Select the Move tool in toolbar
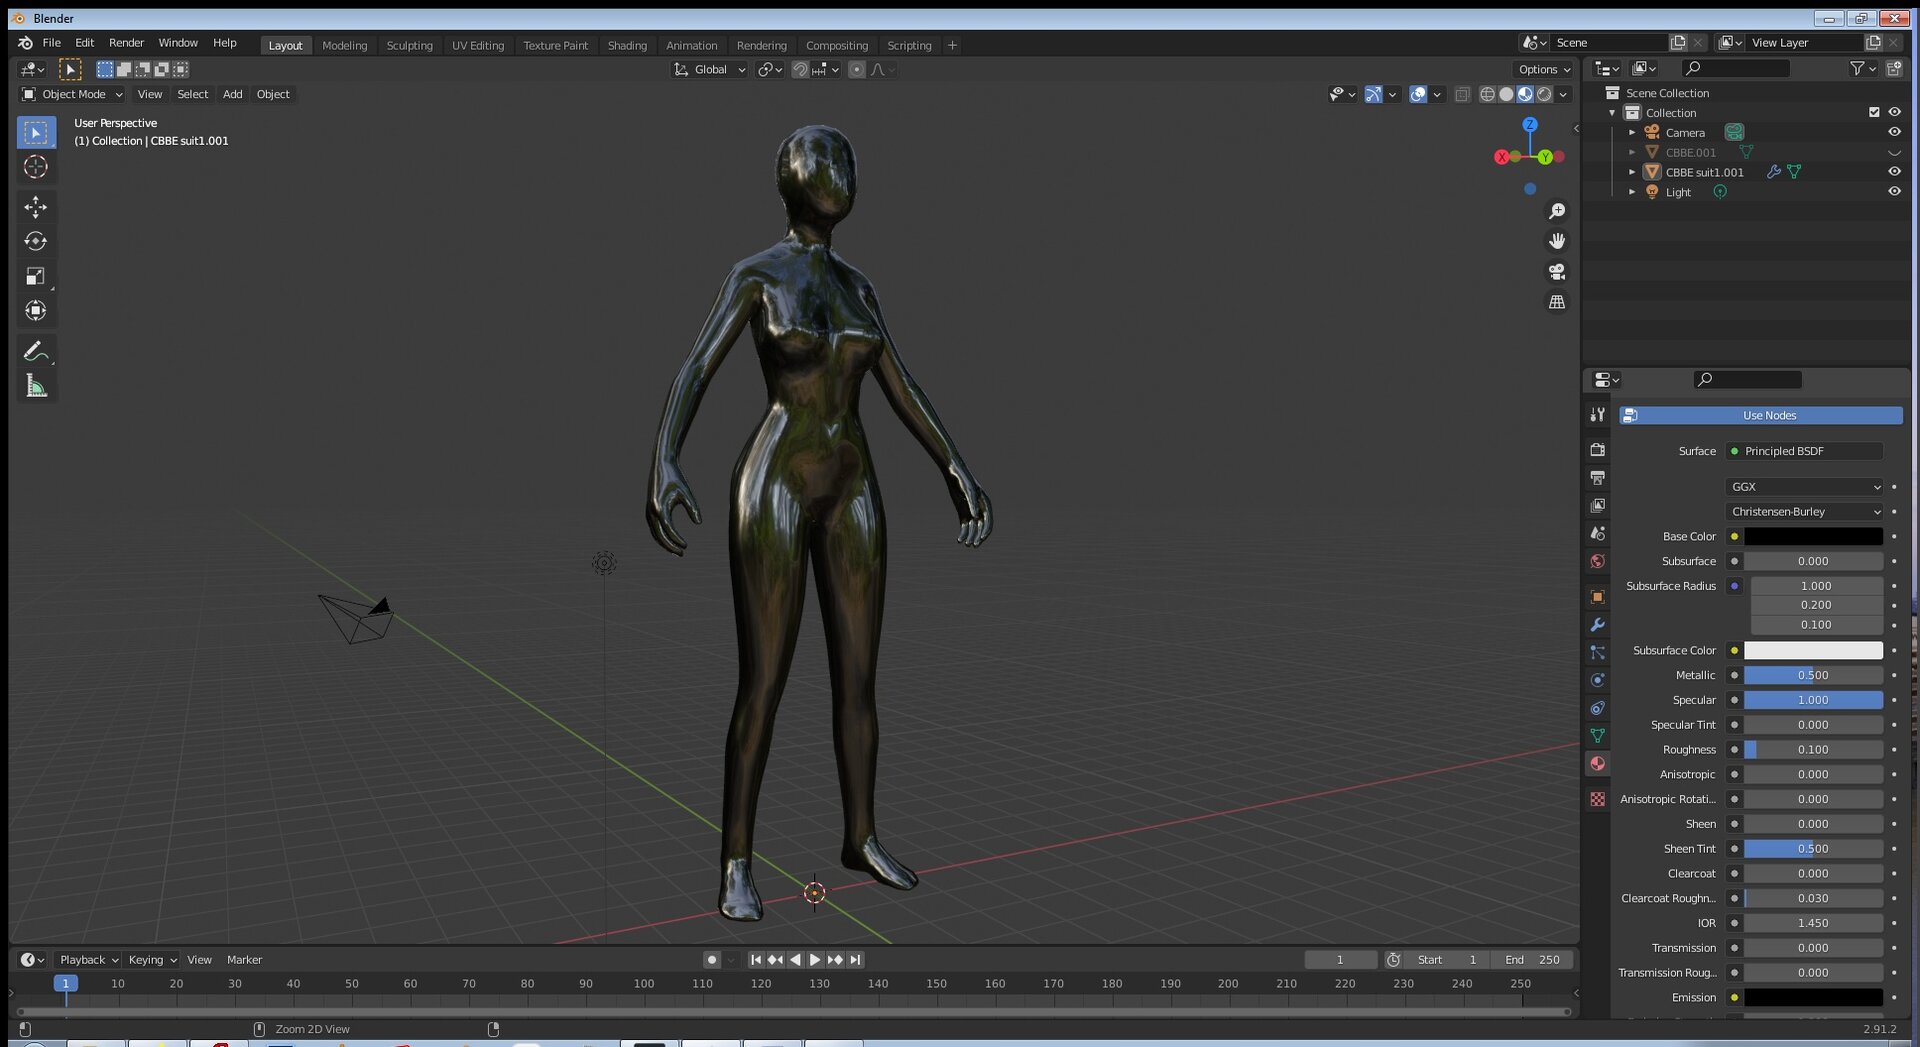The image size is (1920, 1047). (36, 207)
